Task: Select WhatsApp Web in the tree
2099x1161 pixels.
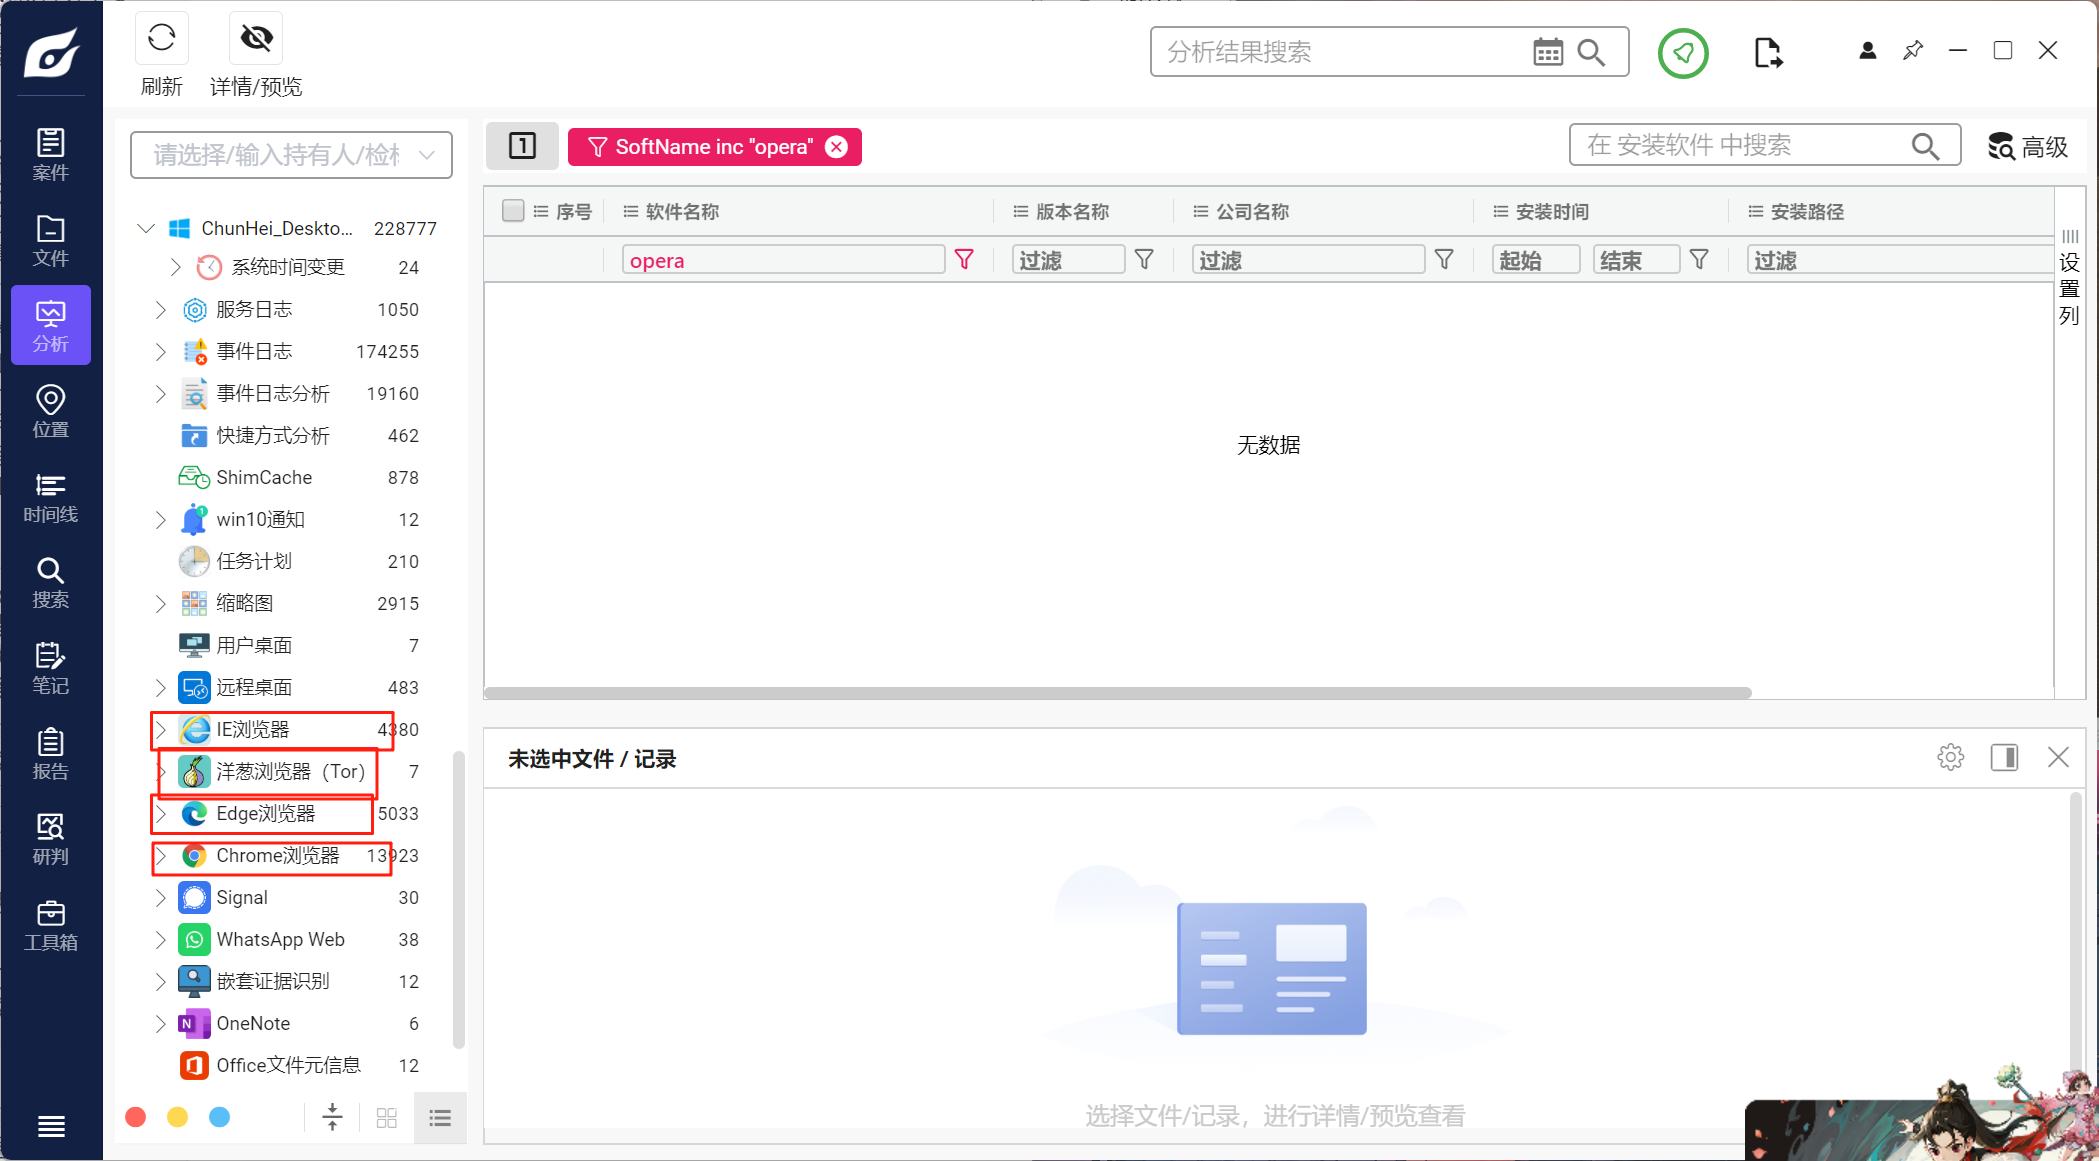Action: [280, 939]
